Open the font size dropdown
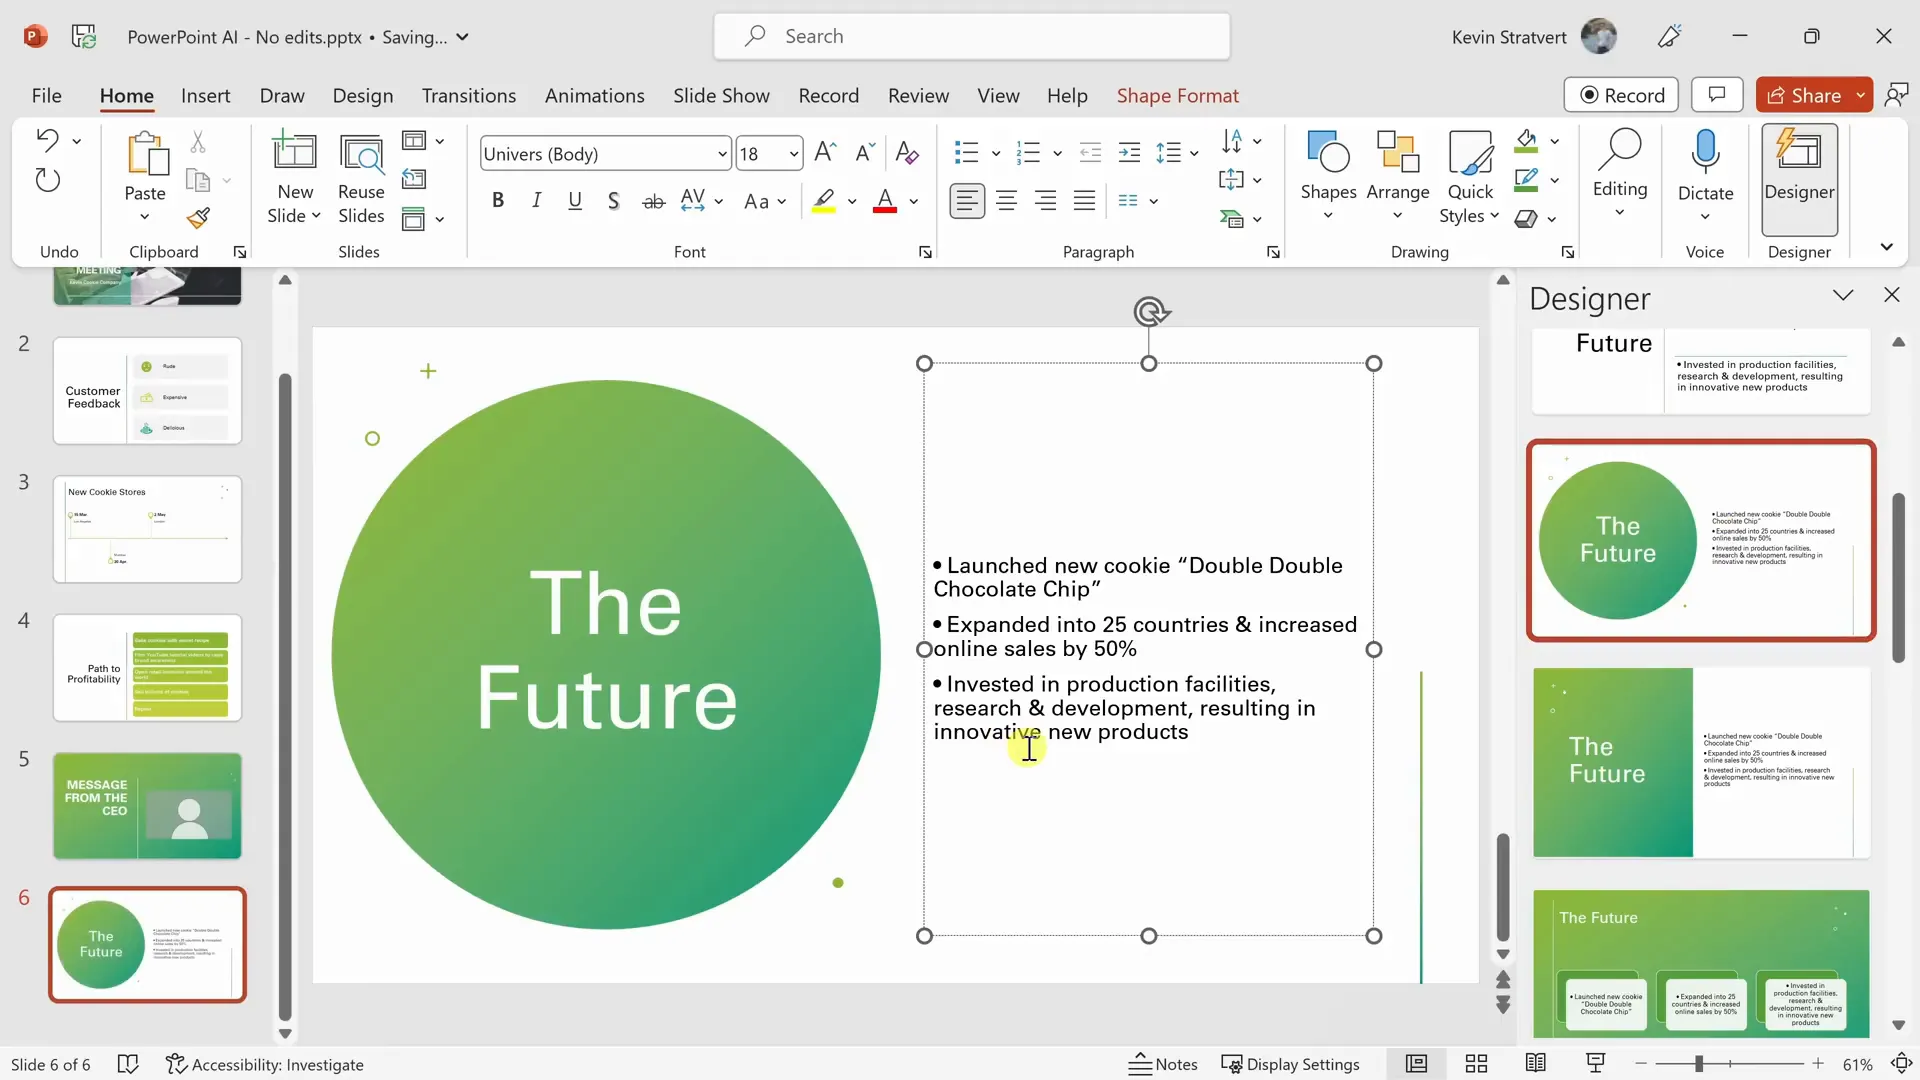The width and height of the screenshot is (1920, 1080). point(794,154)
